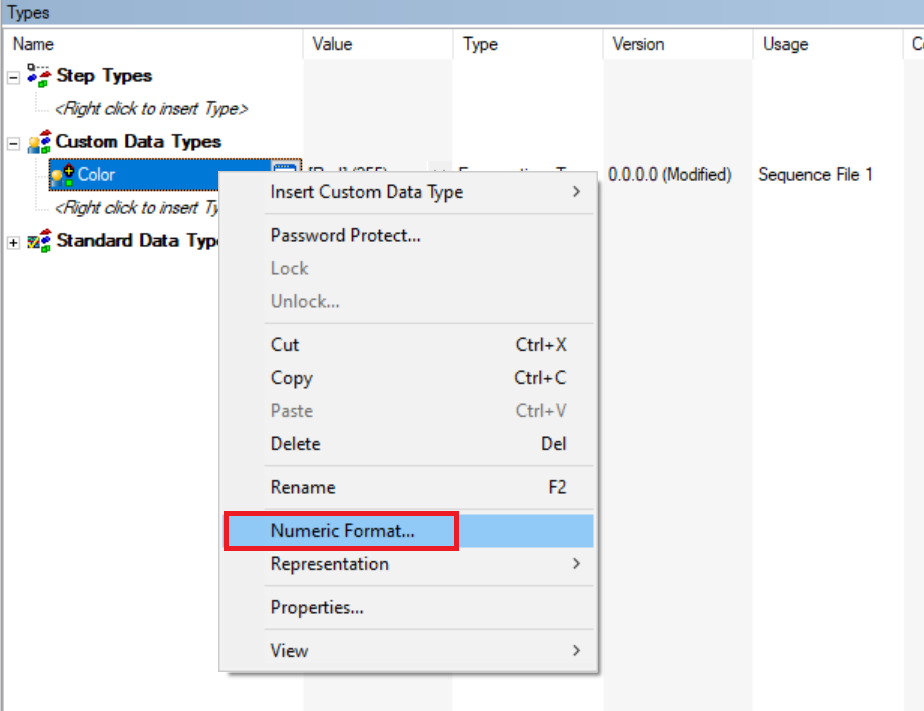Screen dimensions: 924x711
Task: Collapse the Custom Data Types node
Action: [x=14, y=143]
